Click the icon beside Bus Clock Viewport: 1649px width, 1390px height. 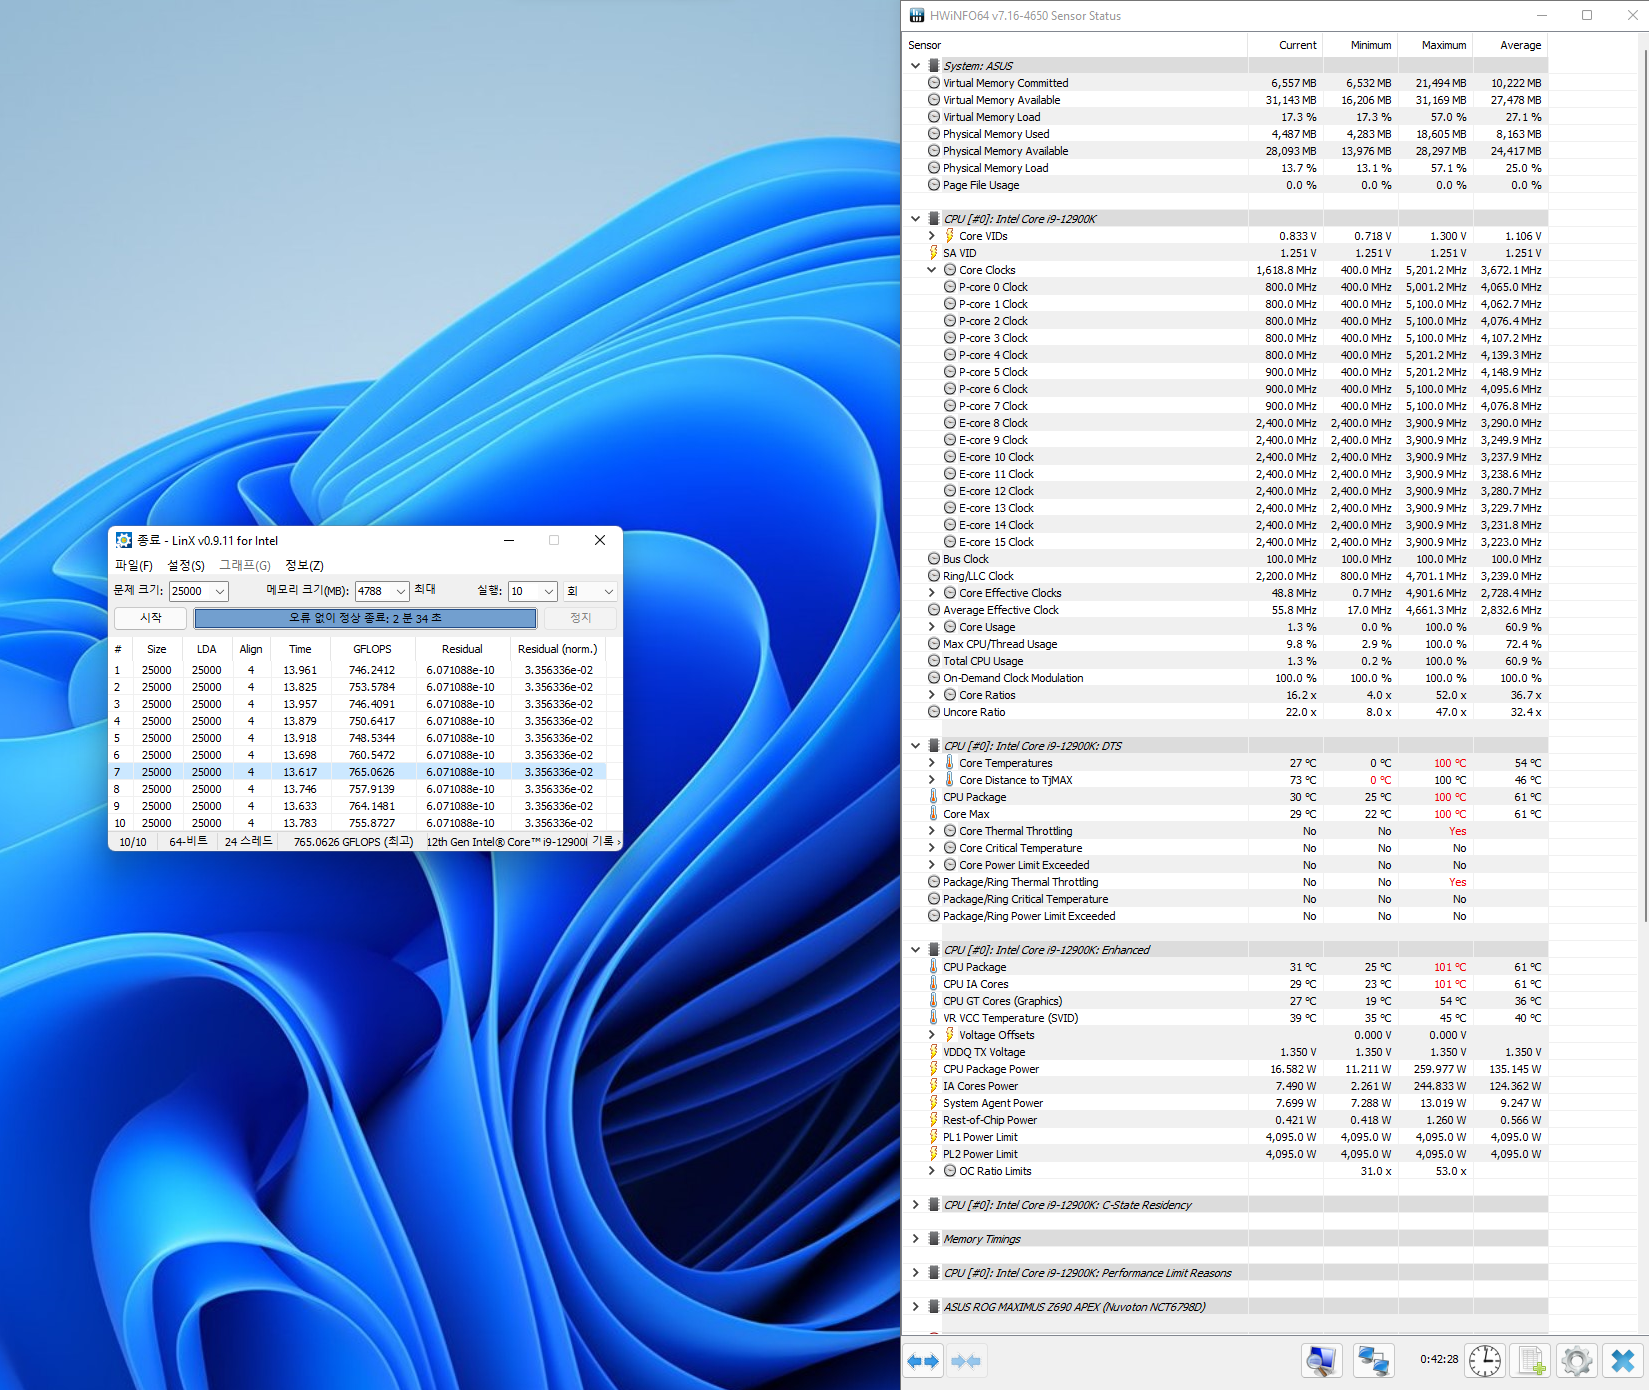pyautogui.click(x=934, y=559)
